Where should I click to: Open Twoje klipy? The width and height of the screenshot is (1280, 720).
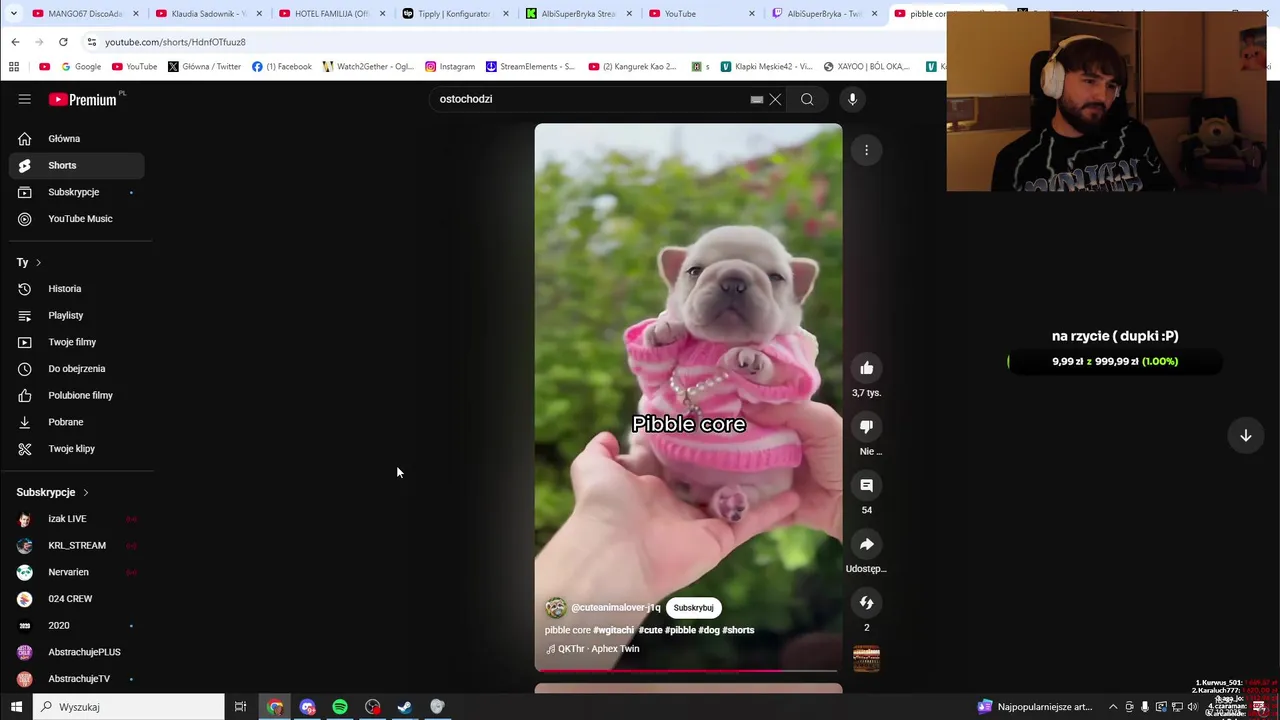coord(76,449)
